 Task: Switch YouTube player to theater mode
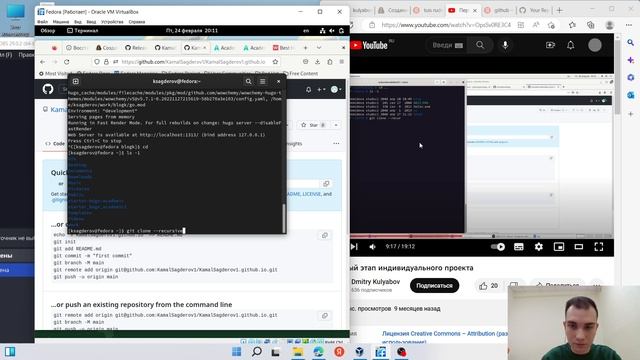pyautogui.click(x=579, y=247)
